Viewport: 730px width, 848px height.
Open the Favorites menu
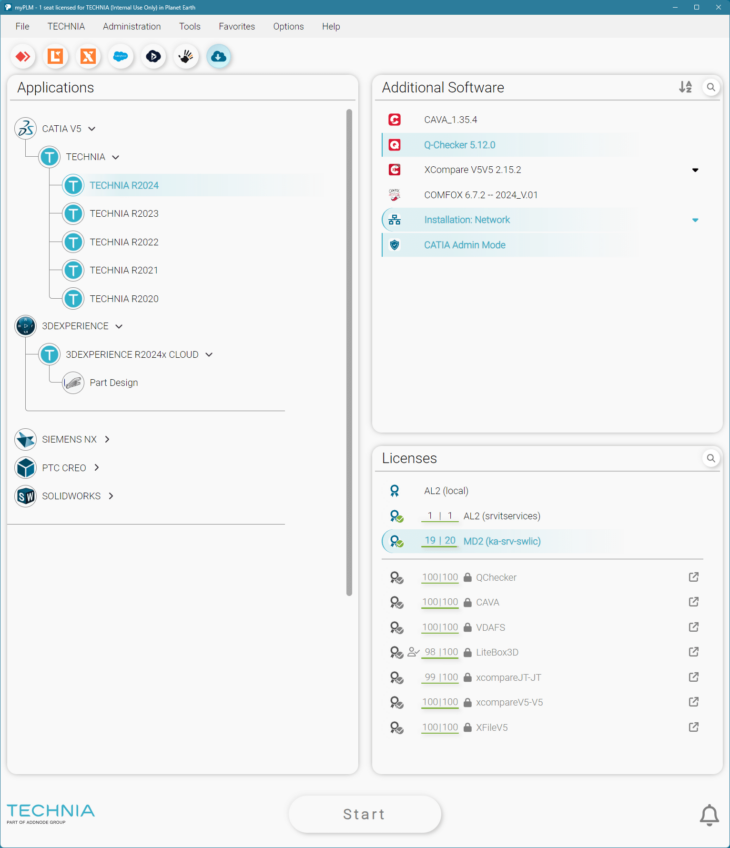click(237, 26)
